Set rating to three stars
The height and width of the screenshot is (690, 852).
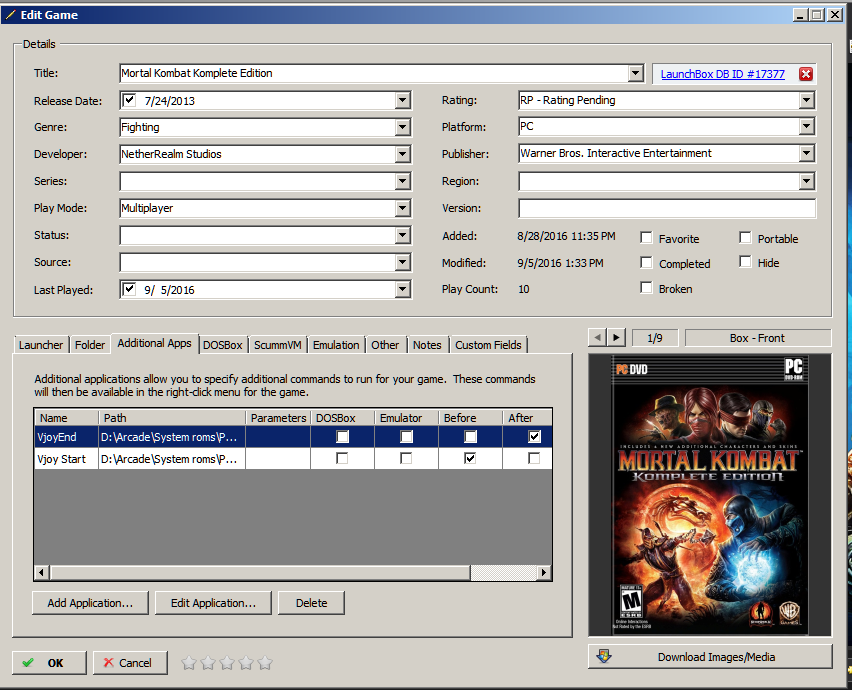tap(227, 663)
